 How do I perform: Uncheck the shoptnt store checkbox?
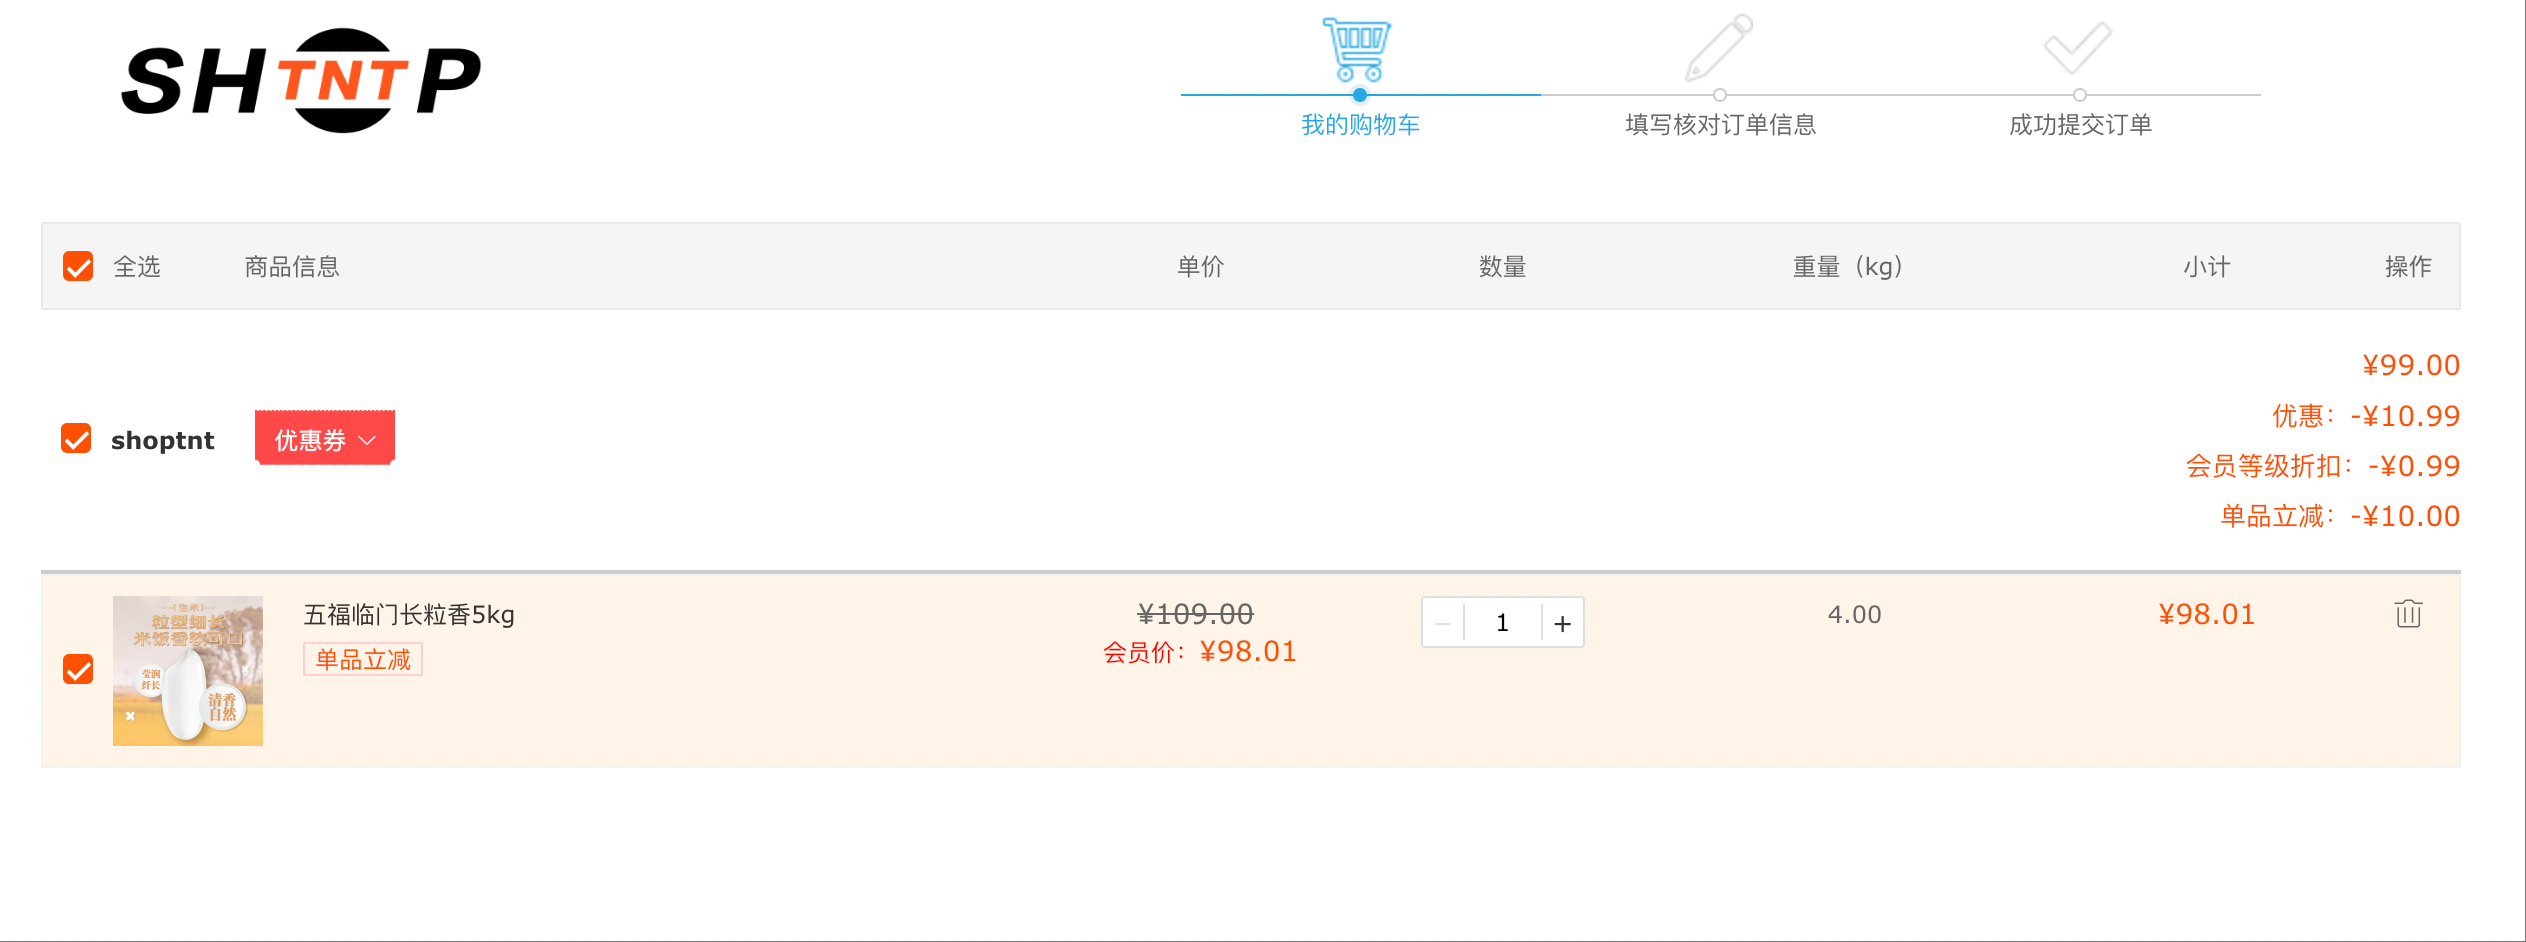point(76,438)
